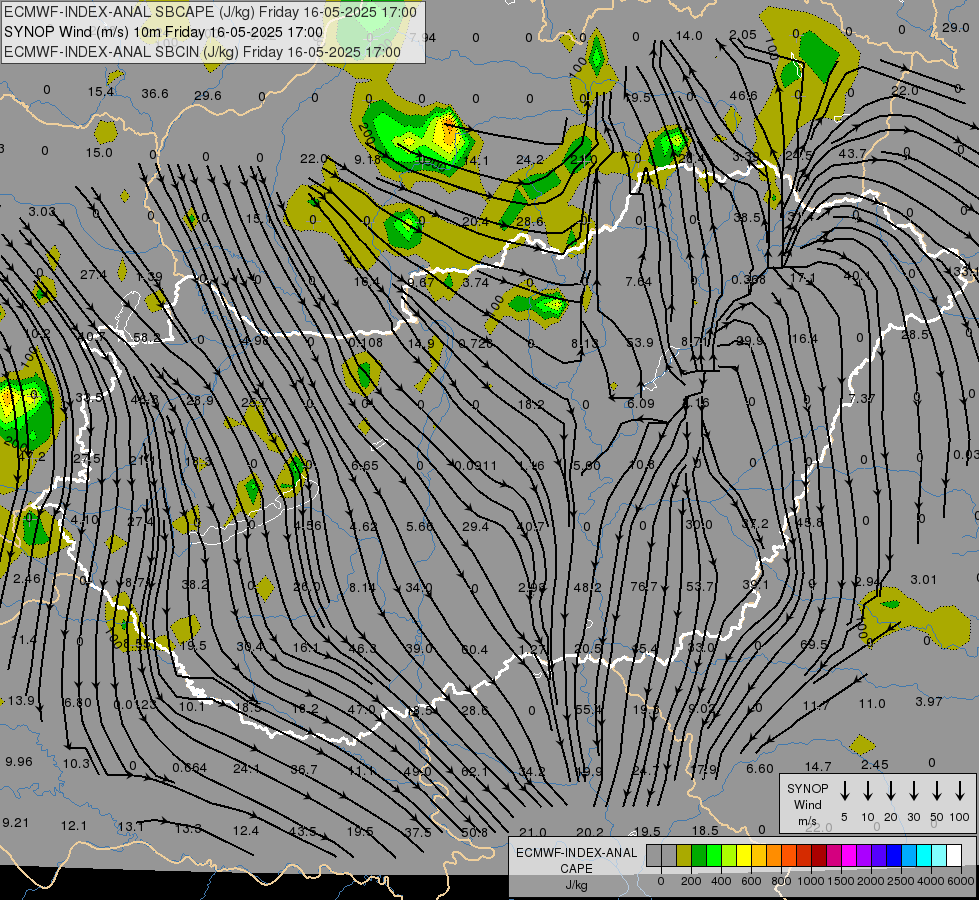Click the 600 tick label on CAPE scale
Viewport: 979px width, 900px height.
click(751, 881)
